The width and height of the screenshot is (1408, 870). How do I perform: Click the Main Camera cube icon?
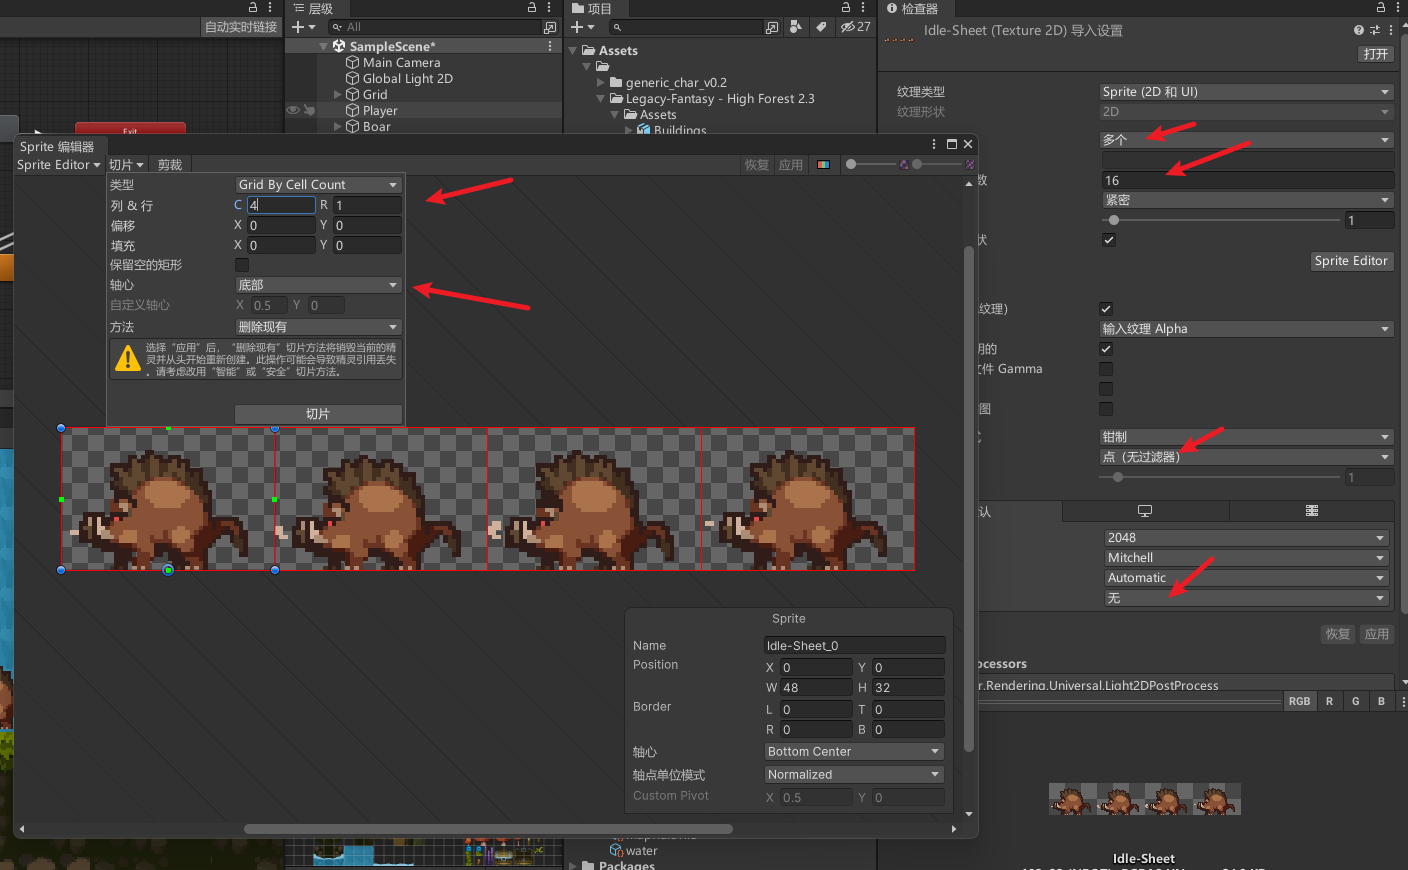[352, 62]
